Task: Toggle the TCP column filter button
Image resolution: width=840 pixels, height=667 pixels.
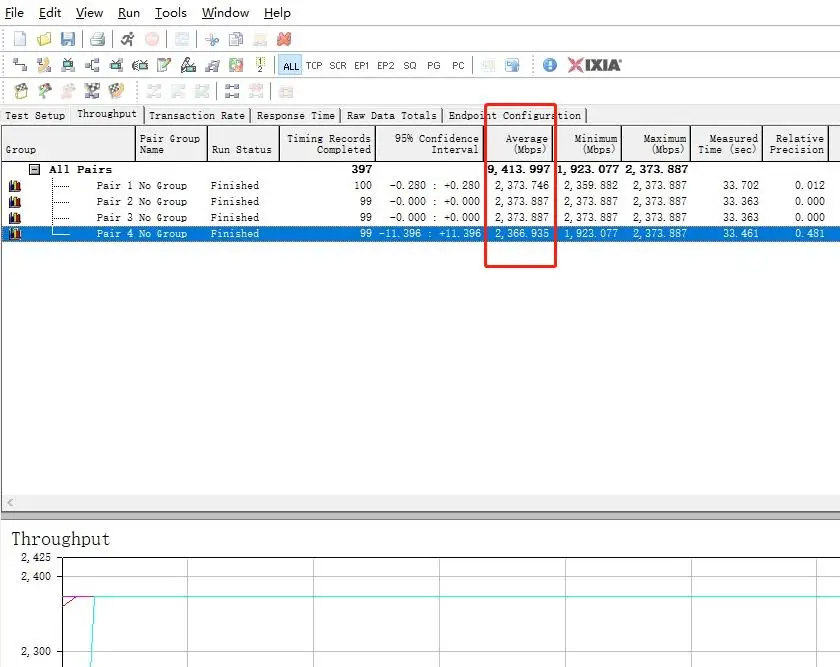Action: [314, 66]
